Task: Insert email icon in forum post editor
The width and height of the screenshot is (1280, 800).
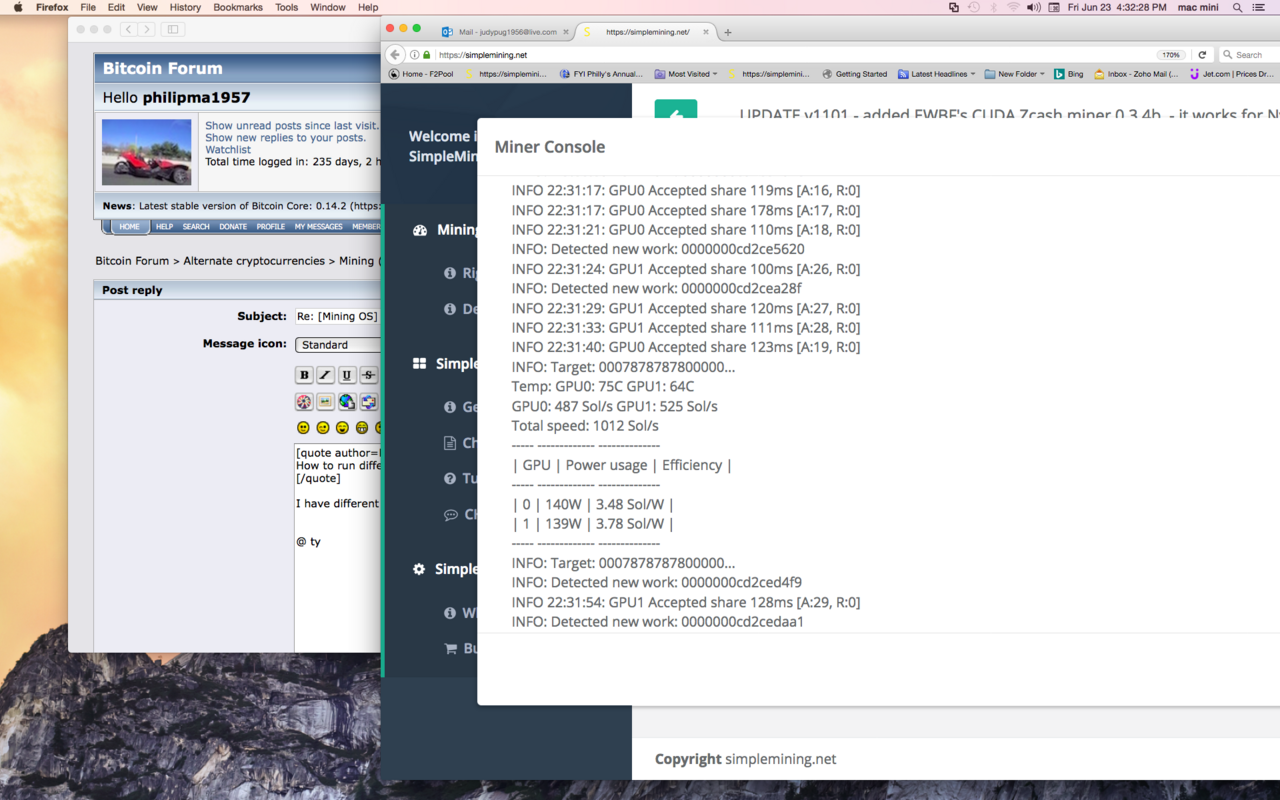Action: tap(368, 402)
